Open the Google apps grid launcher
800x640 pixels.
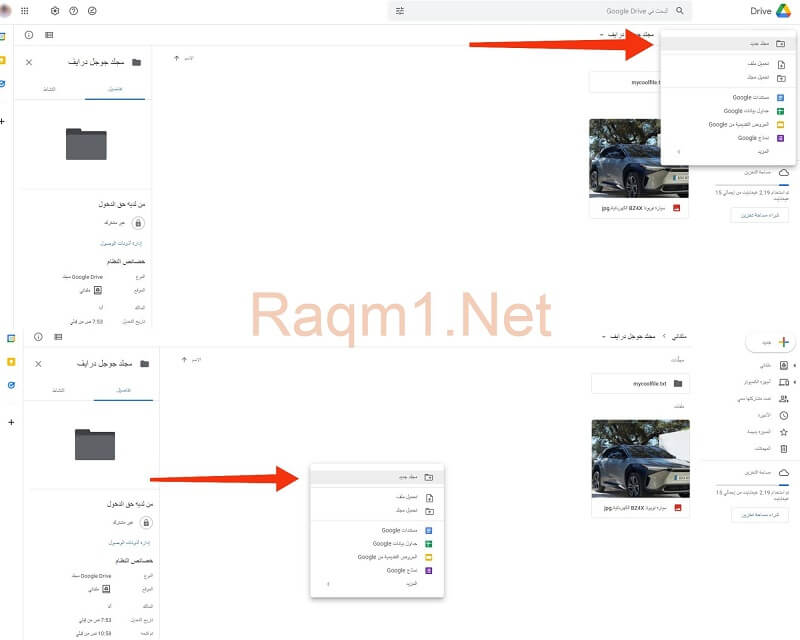[x=25, y=11]
